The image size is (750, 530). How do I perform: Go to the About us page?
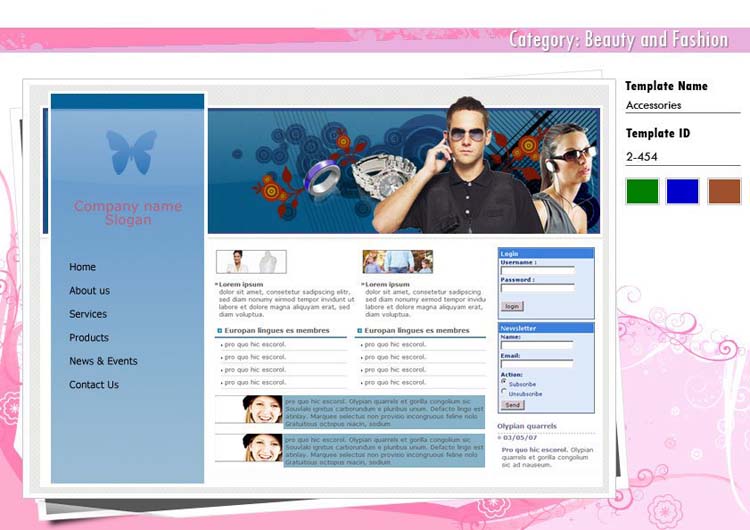pyautogui.click(x=89, y=291)
